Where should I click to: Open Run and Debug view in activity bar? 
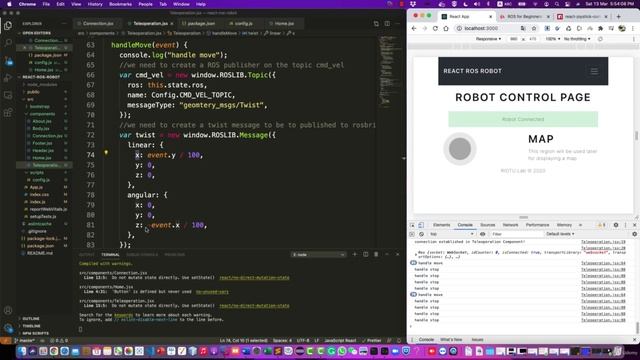8,78
